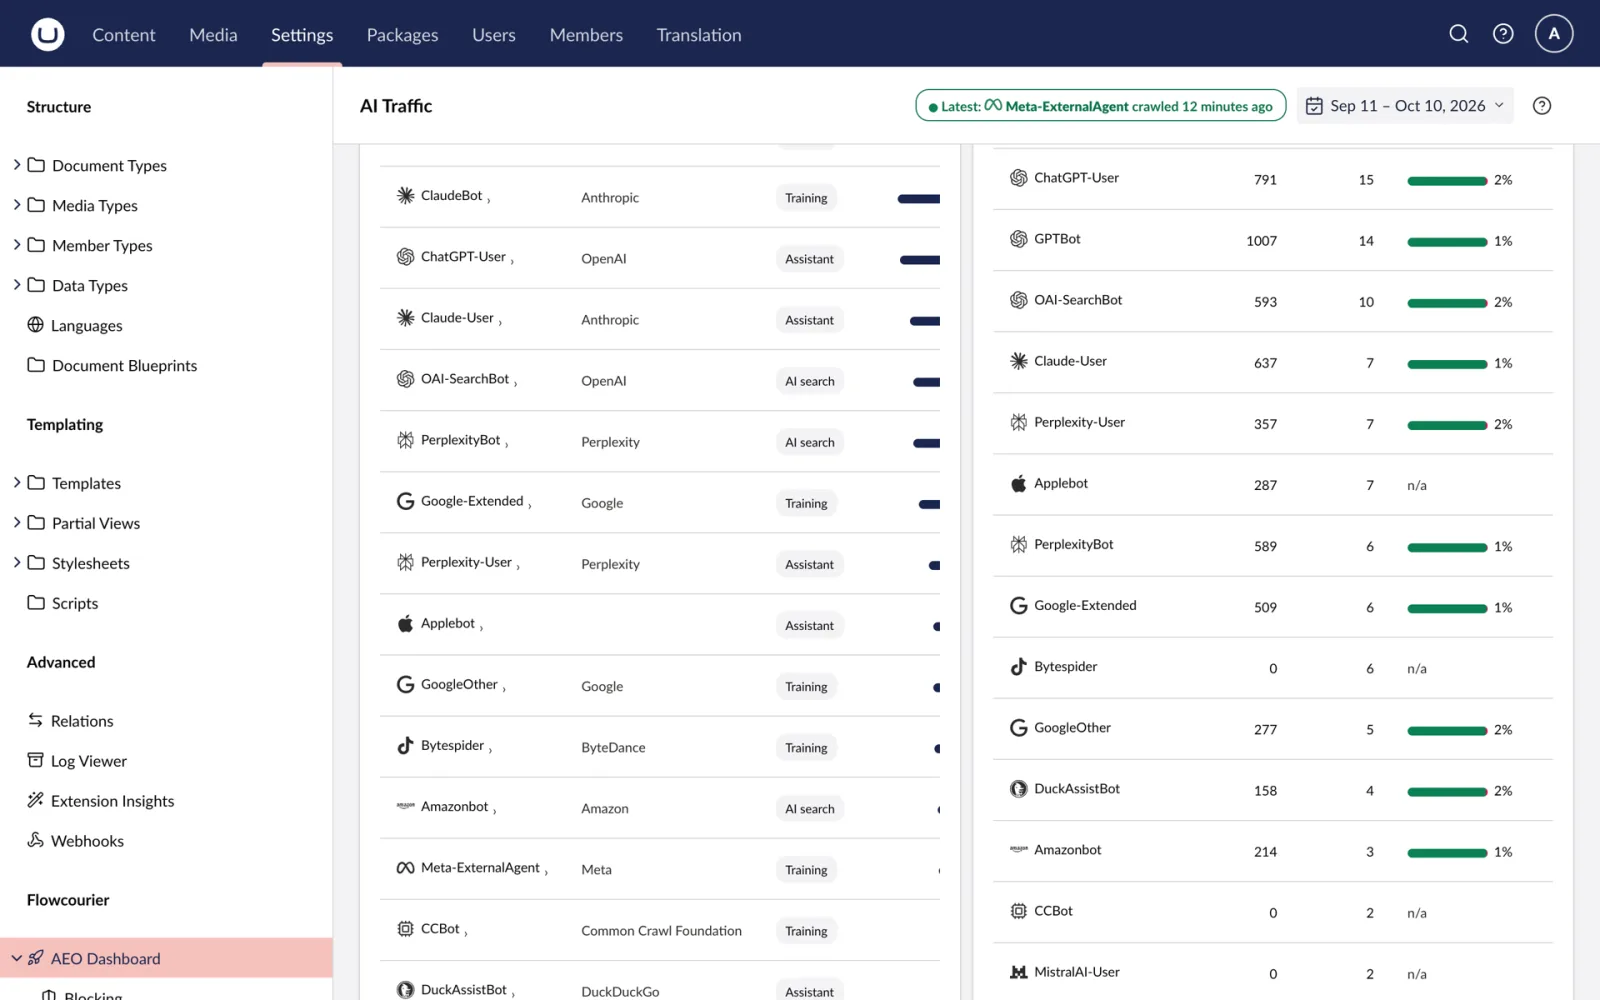Click the Relations icon in the sidebar
1600x1000 pixels.
tap(36, 720)
